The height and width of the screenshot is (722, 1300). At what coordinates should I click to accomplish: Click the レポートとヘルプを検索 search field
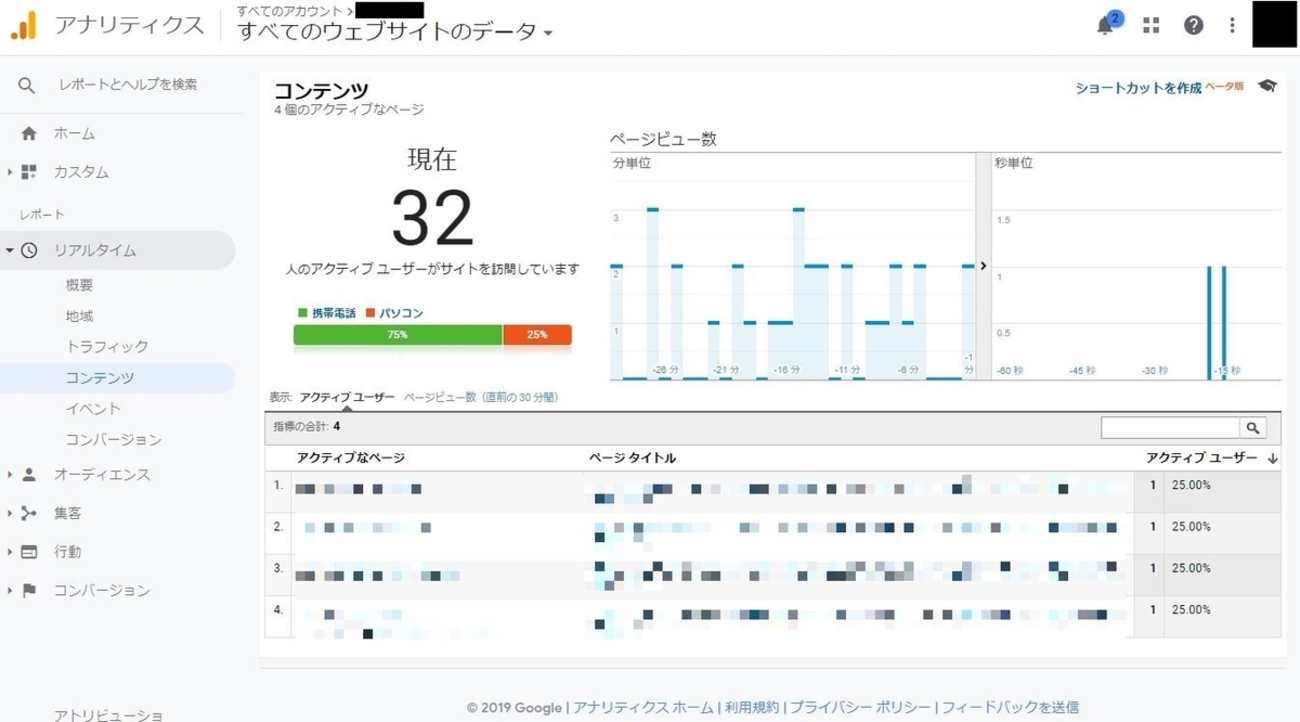[x=128, y=86]
